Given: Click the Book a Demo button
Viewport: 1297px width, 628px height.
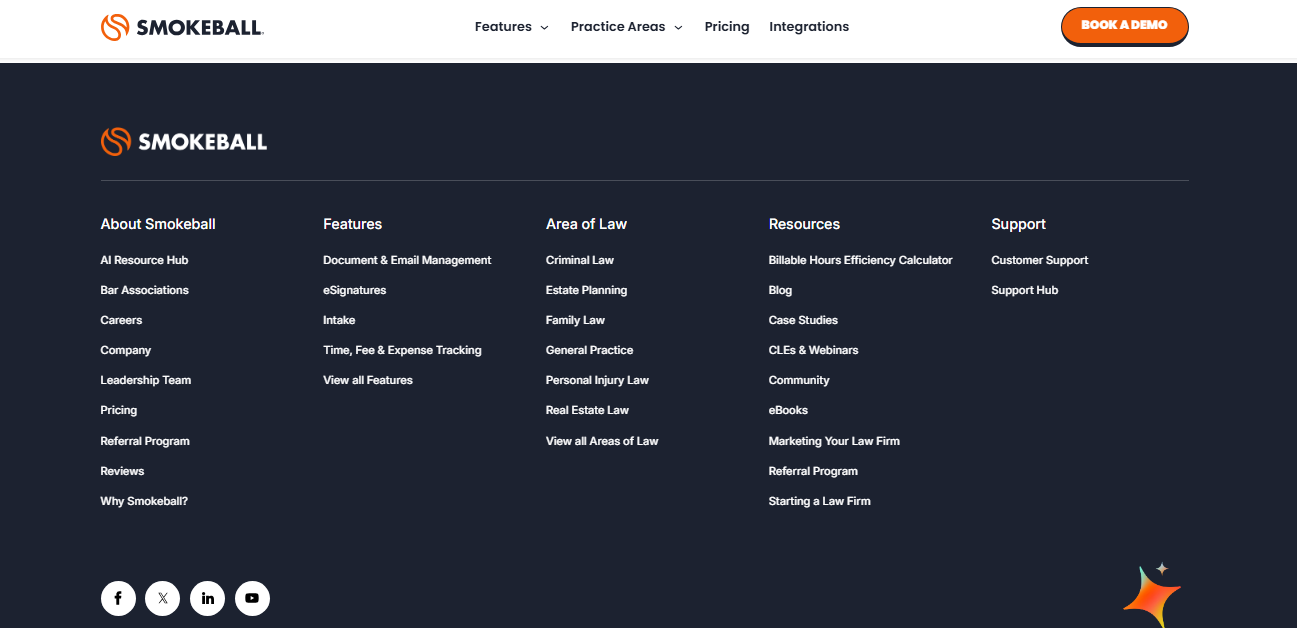Looking at the screenshot, I should (x=1124, y=26).
